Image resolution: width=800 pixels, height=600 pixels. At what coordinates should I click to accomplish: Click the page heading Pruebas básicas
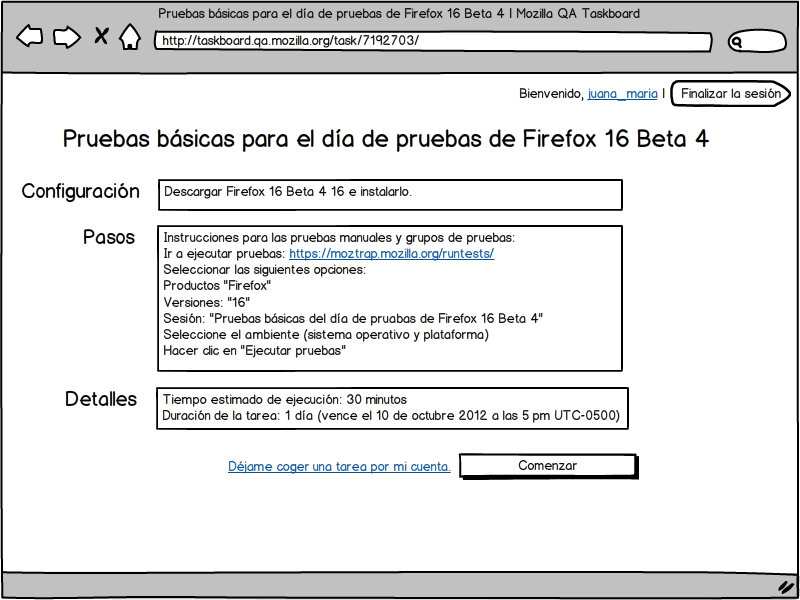pyautogui.click(x=386, y=139)
